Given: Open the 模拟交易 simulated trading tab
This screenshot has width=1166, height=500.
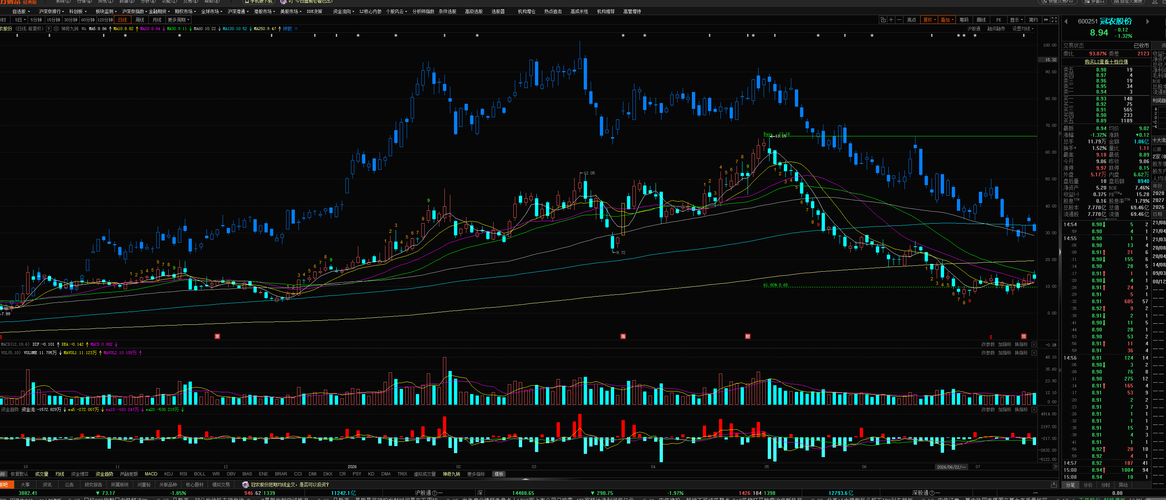Looking at the screenshot, I should [221, 484].
